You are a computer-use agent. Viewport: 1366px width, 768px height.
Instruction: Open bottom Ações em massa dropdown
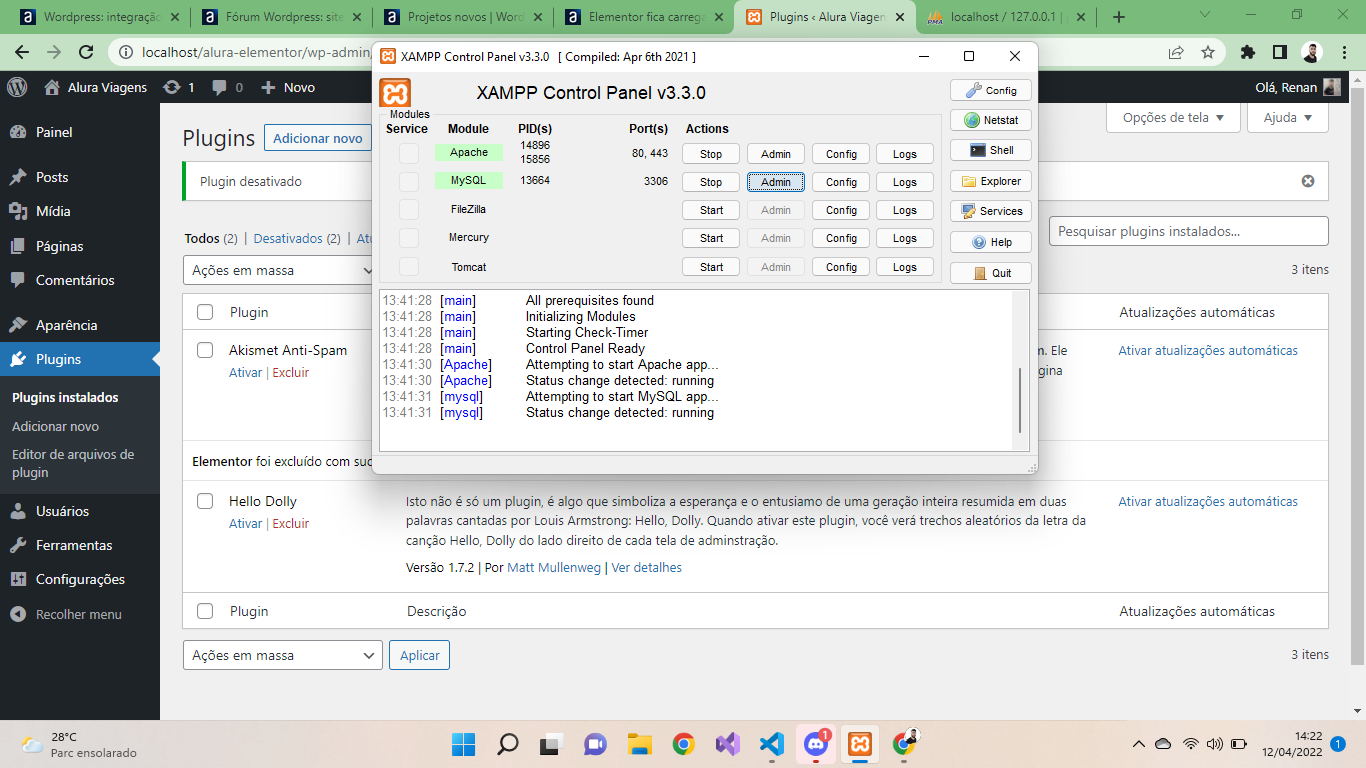282,655
